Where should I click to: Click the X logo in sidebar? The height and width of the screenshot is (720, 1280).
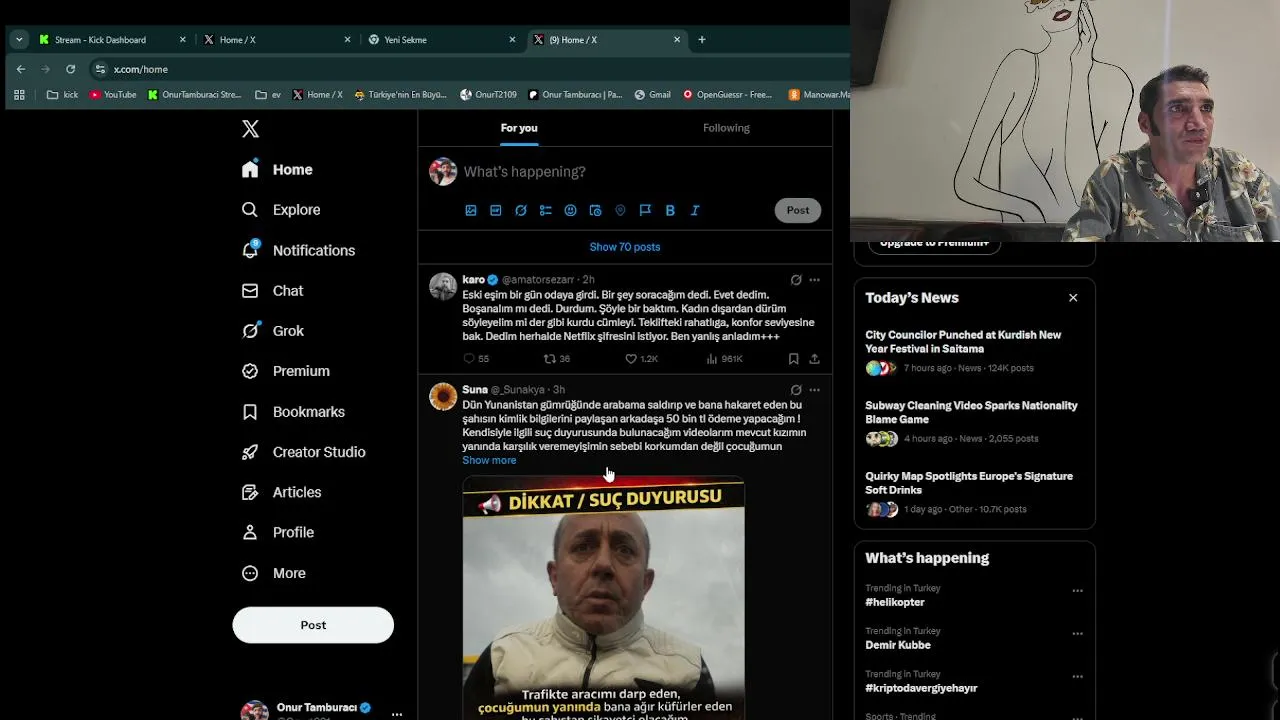pyautogui.click(x=250, y=128)
